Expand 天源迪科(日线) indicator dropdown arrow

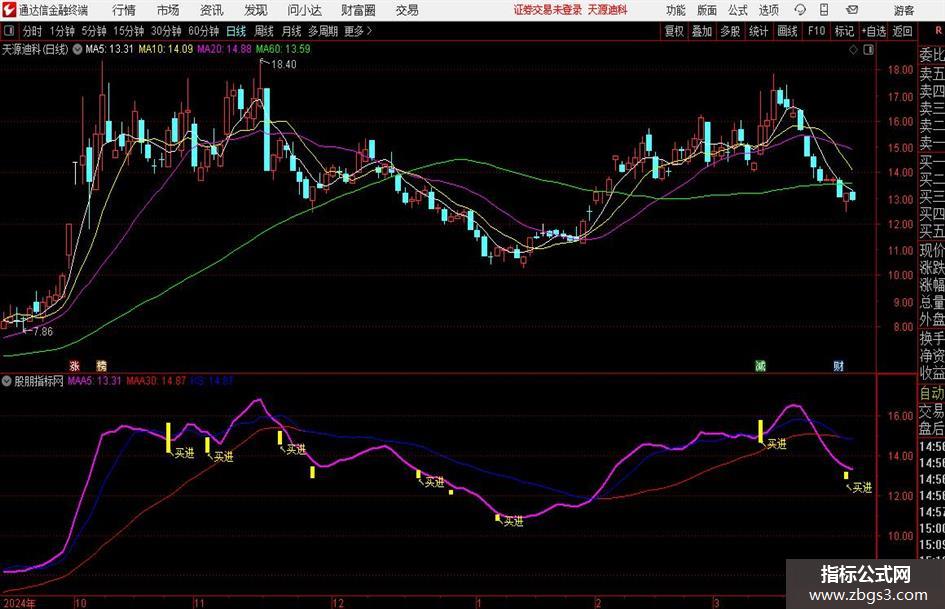pyautogui.click(x=77, y=49)
